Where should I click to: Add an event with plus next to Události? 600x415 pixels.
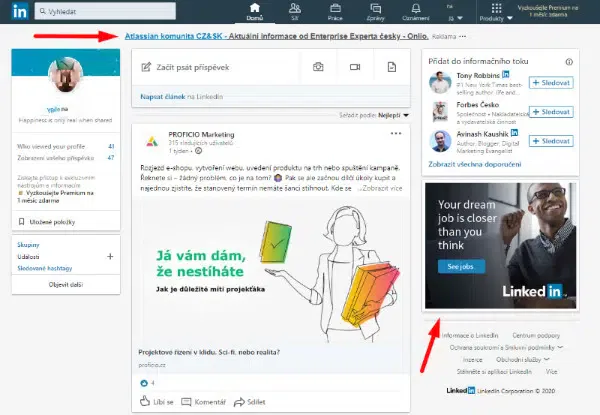coord(110,256)
